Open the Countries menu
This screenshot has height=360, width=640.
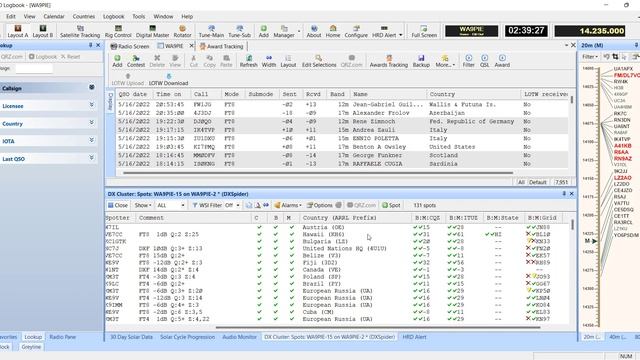pos(84,16)
